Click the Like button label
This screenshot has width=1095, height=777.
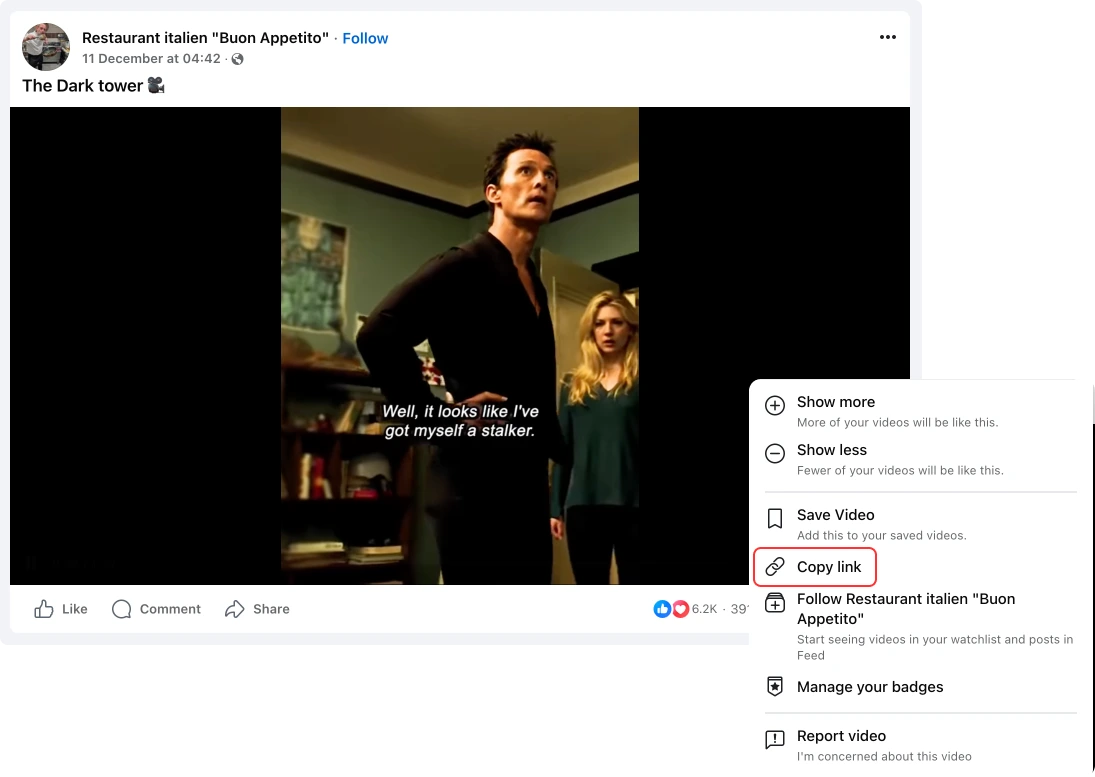click(75, 609)
